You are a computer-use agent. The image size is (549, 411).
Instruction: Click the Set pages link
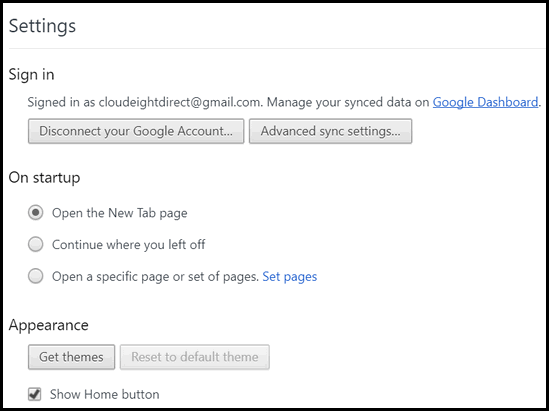tap(290, 277)
